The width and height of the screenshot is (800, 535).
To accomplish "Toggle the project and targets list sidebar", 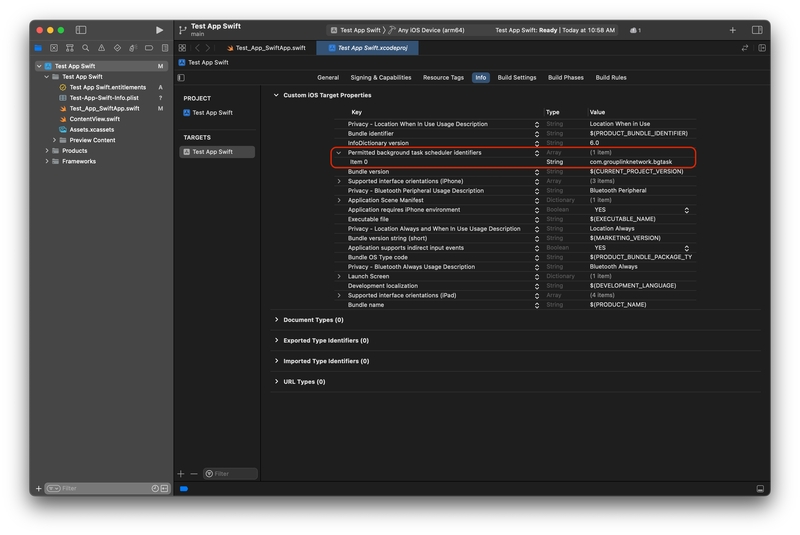I will coord(181,77).
